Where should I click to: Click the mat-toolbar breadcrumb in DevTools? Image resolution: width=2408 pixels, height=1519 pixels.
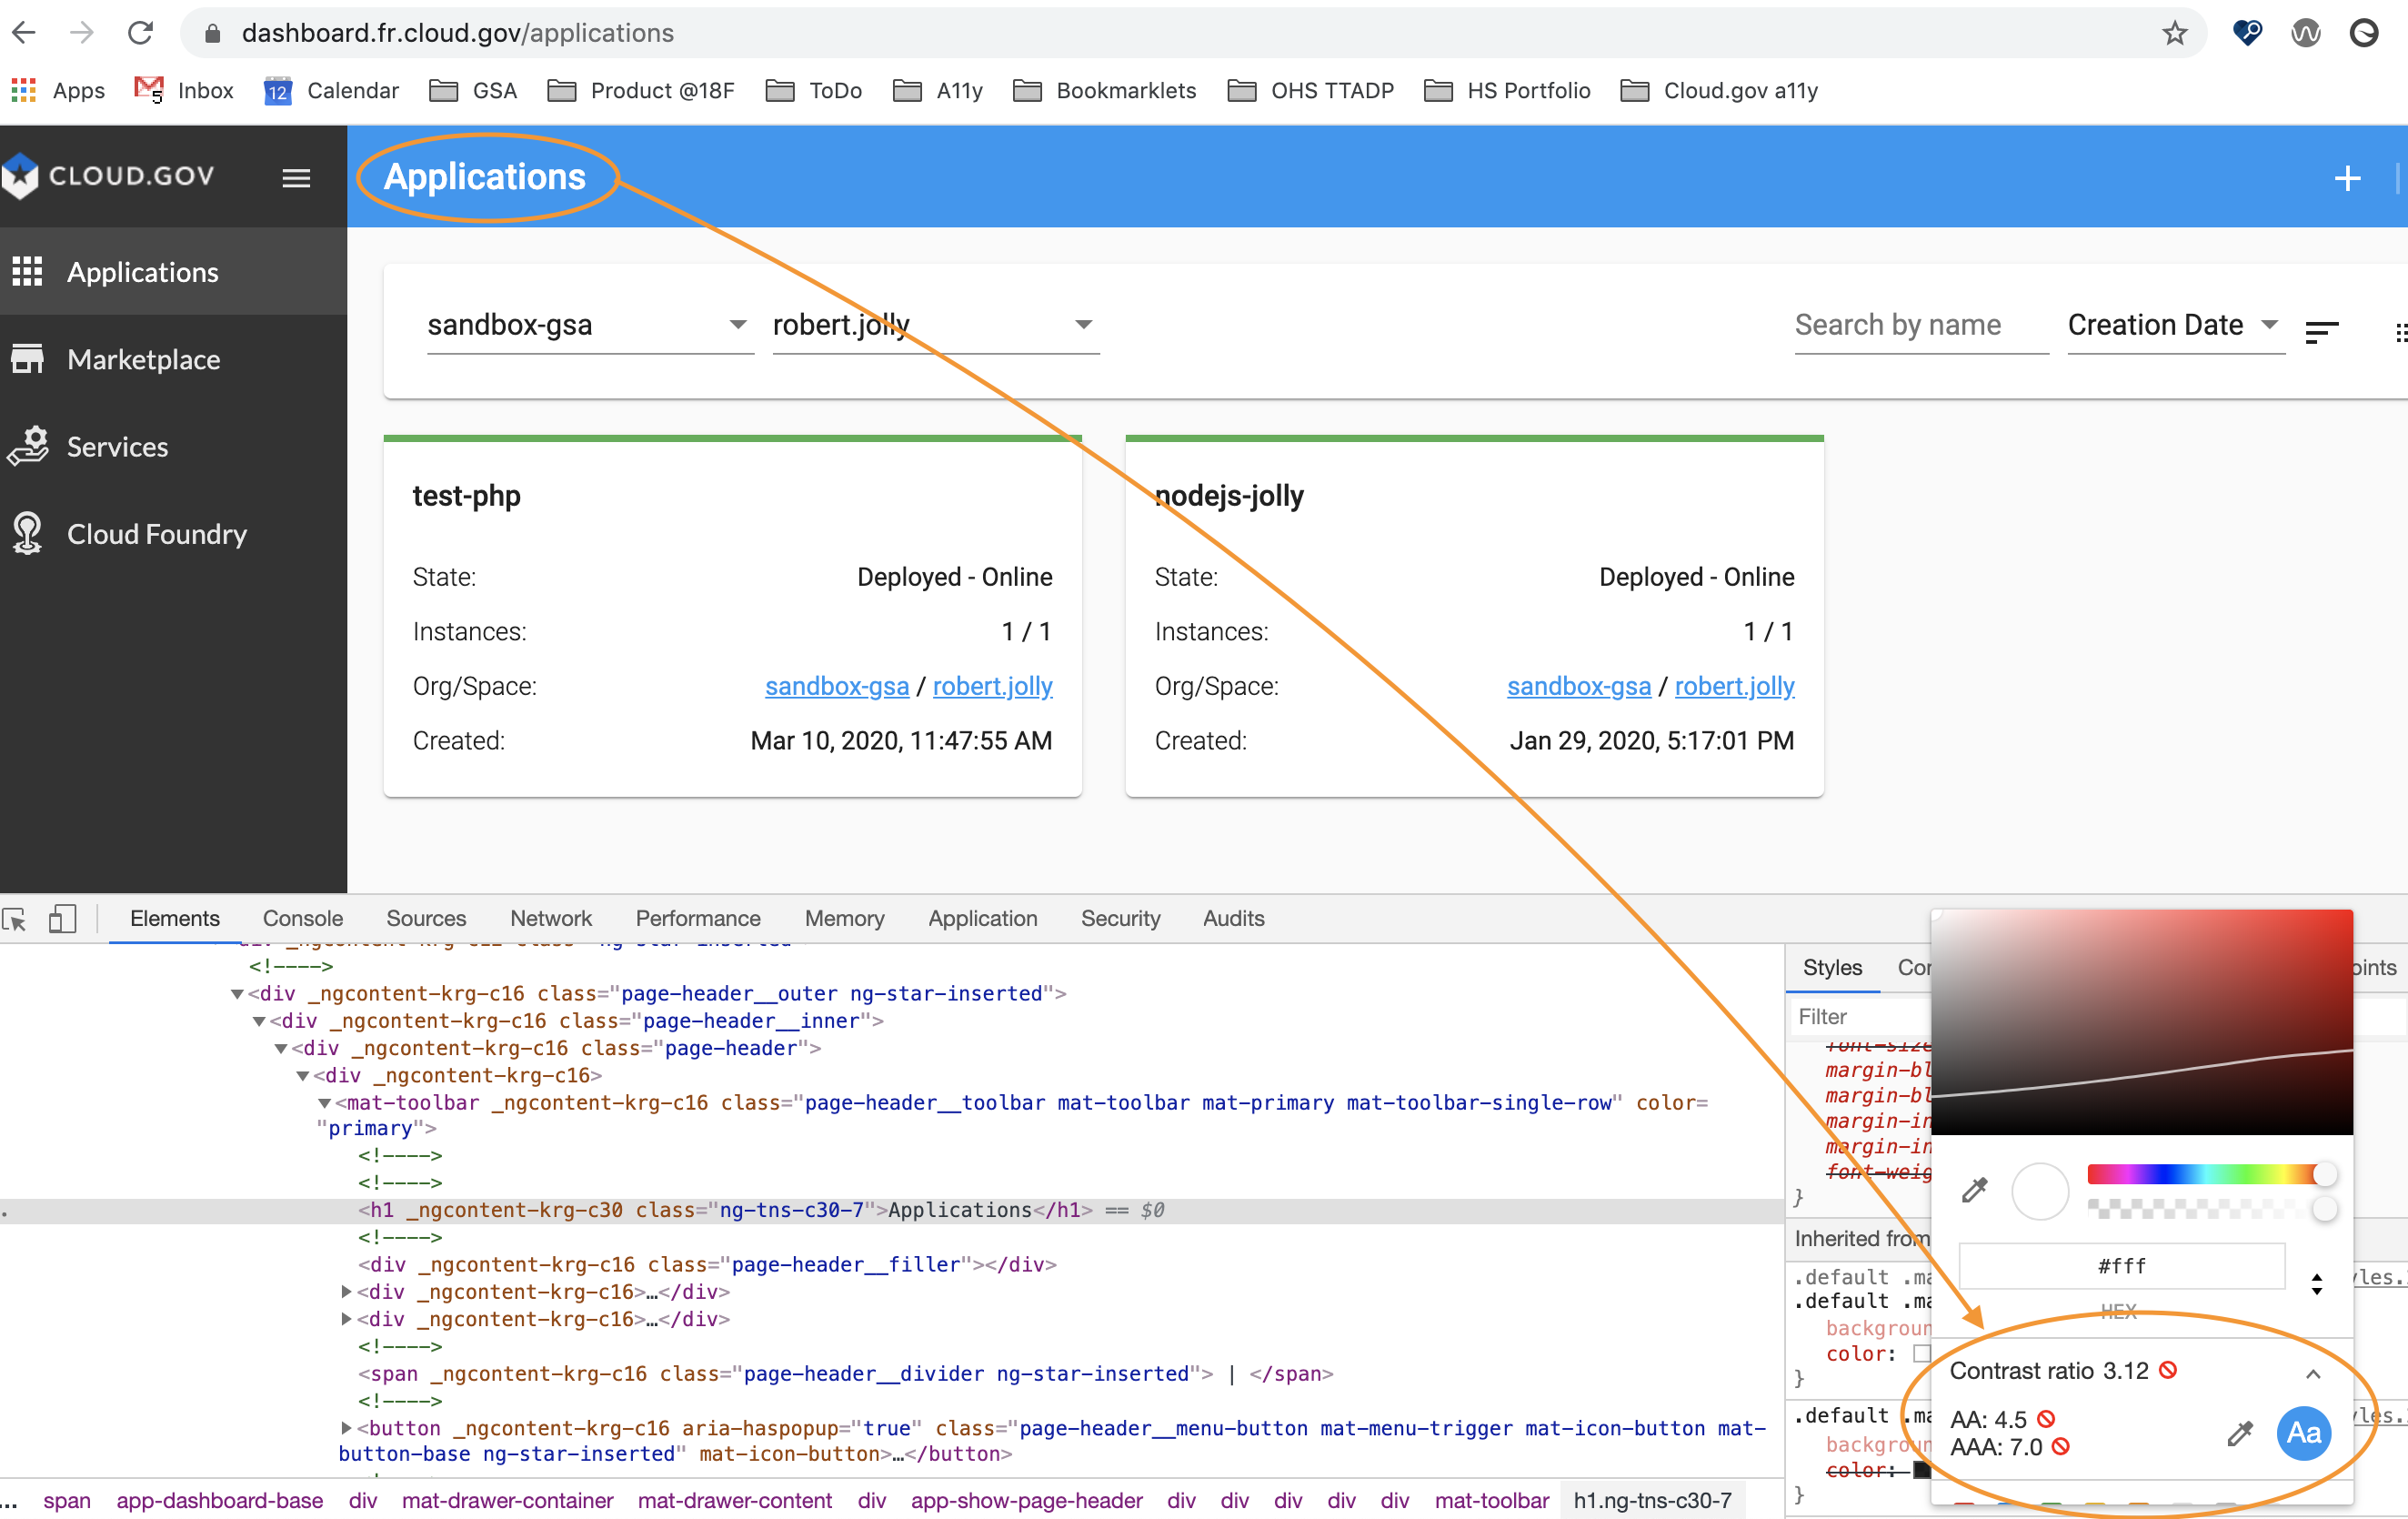pyautogui.click(x=1491, y=1500)
